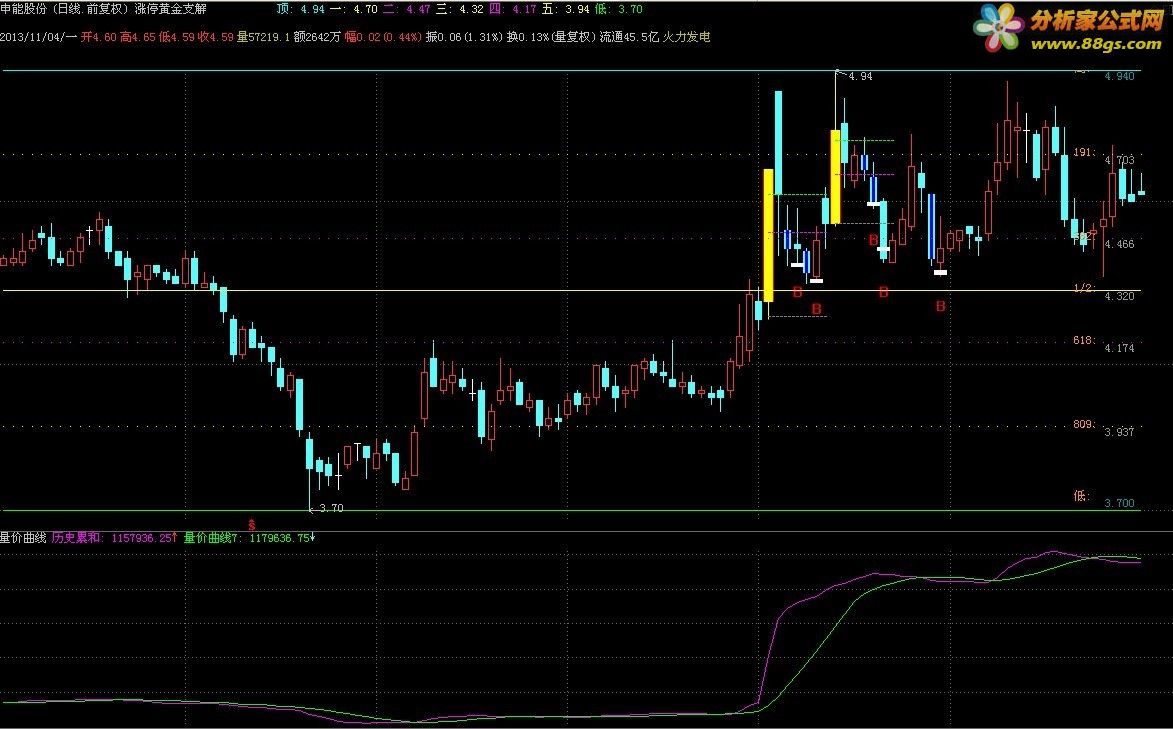The width and height of the screenshot is (1173, 729).
Task: Click the 高4.65 high price value
Action: [138, 37]
